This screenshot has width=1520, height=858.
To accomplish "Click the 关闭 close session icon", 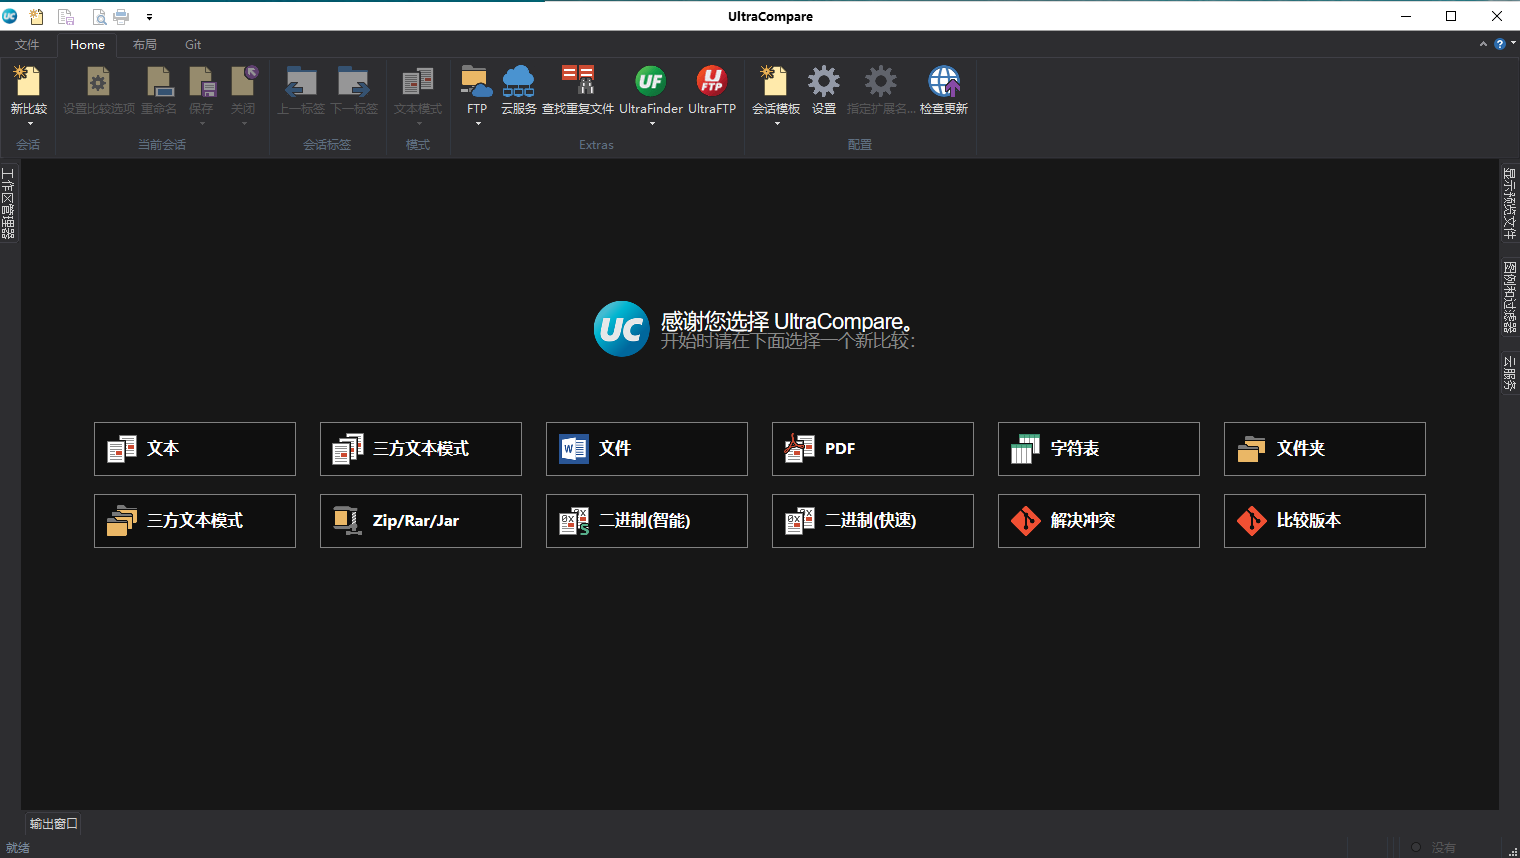I will pyautogui.click(x=244, y=82).
